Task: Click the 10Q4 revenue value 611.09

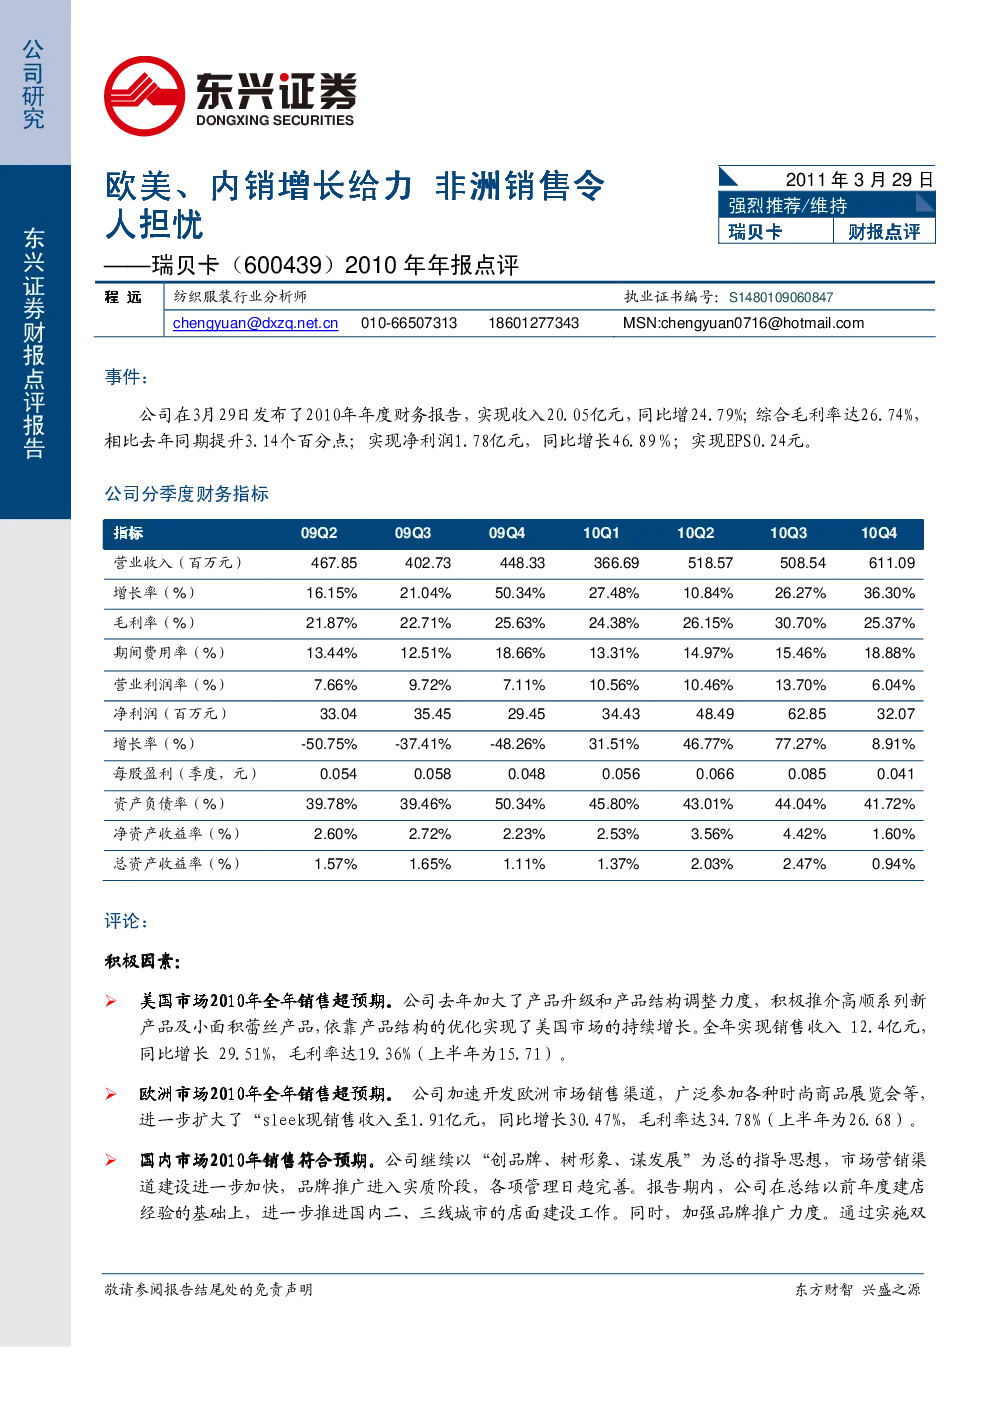Action: pyautogui.click(x=892, y=563)
